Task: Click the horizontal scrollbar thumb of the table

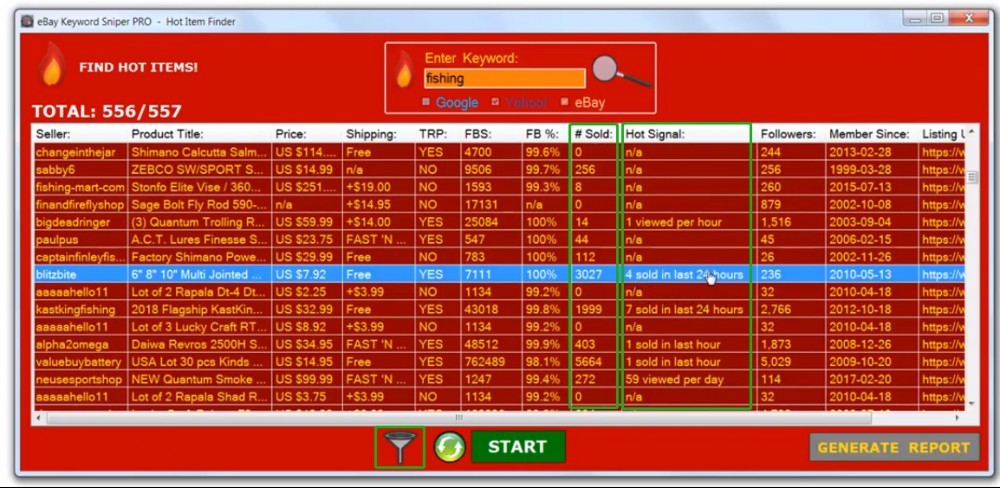Action: [x=459, y=418]
